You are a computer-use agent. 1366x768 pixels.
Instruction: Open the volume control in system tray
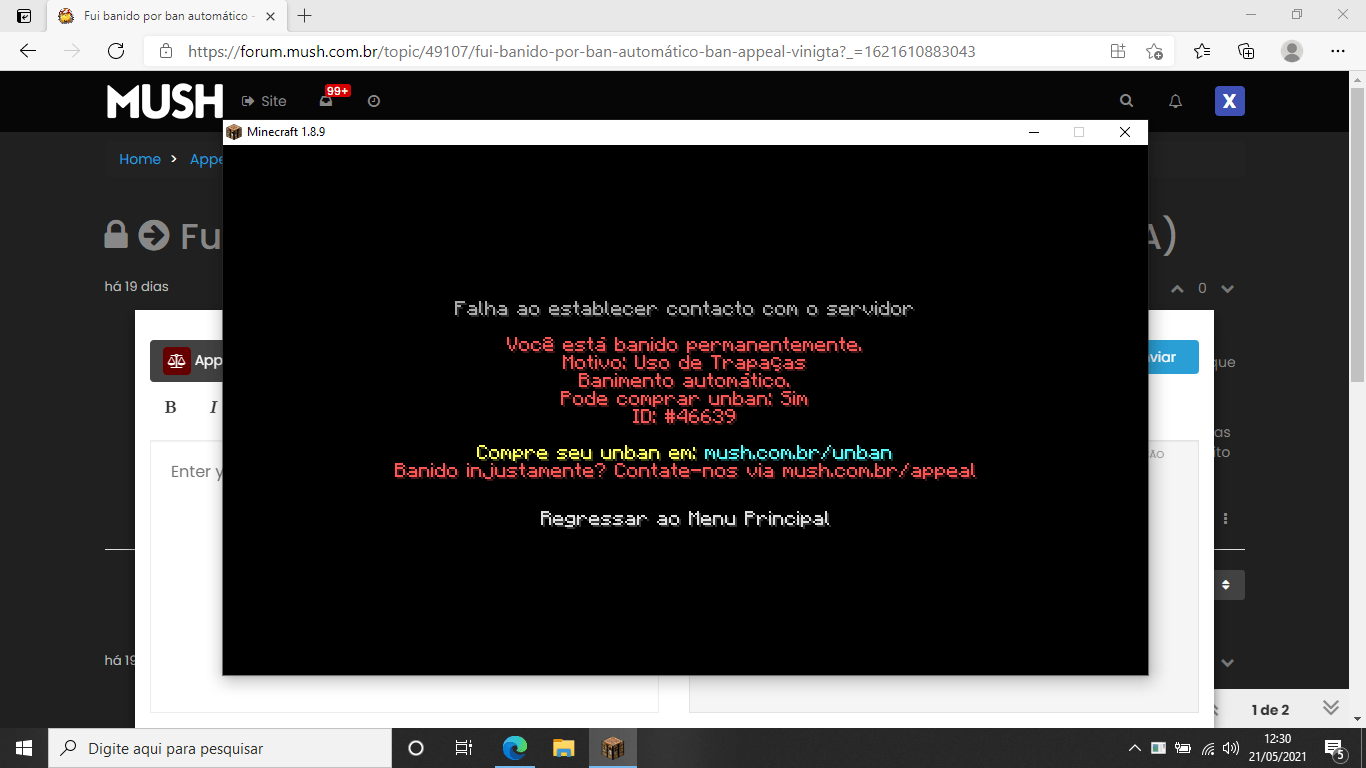(1231, 748)
